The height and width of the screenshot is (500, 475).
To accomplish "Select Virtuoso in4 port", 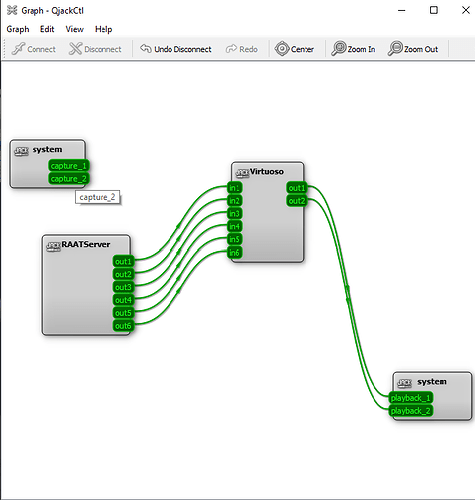I will click(x=234, y=226).
